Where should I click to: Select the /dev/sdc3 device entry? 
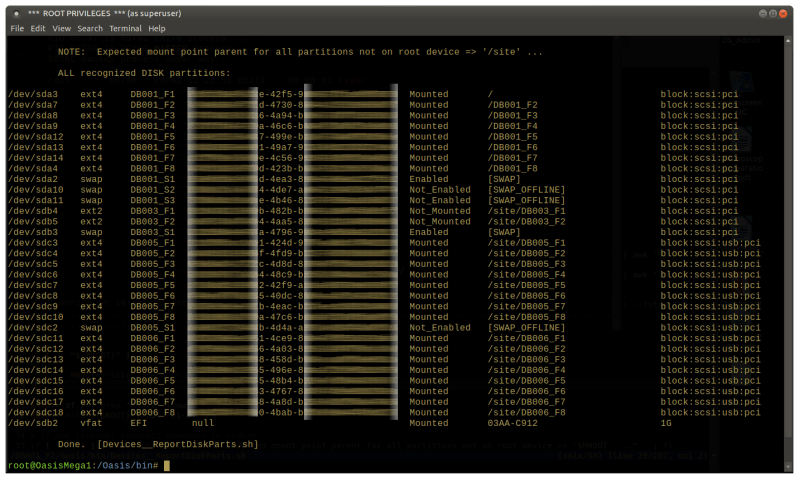[x=33, y=243]
